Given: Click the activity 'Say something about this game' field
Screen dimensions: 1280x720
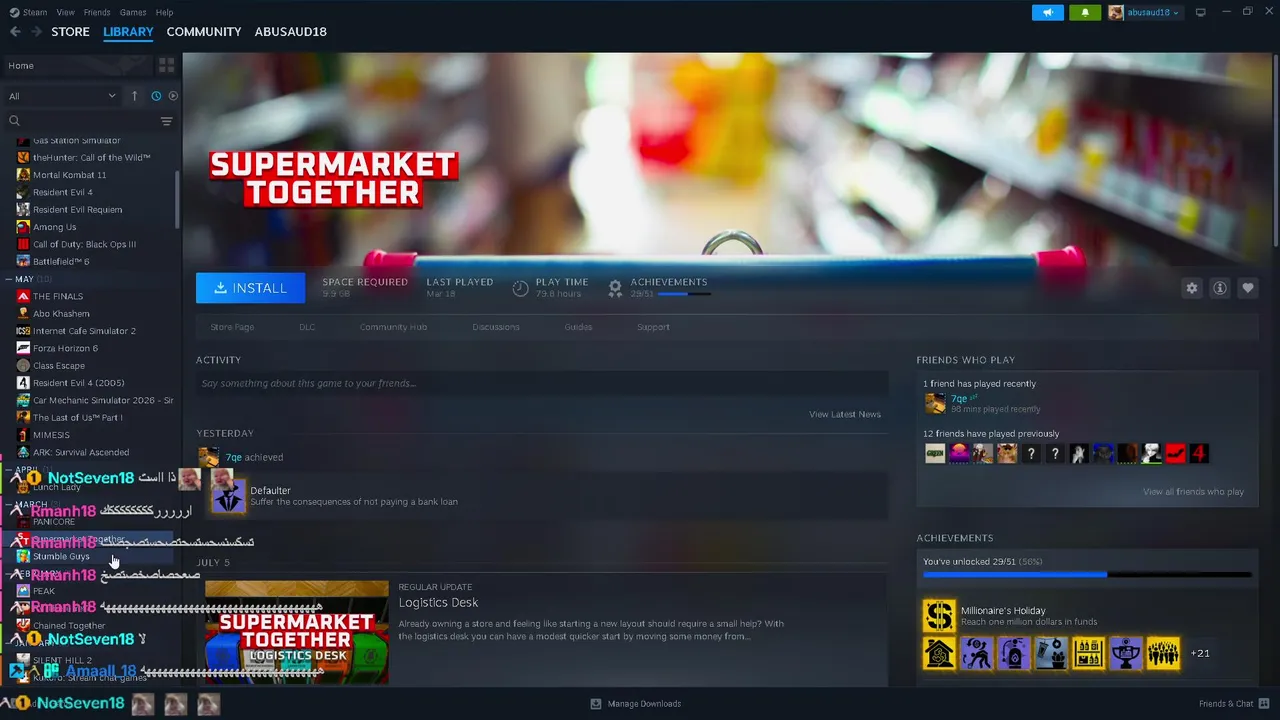Looking at the screenshot, I should click(542, 383).
